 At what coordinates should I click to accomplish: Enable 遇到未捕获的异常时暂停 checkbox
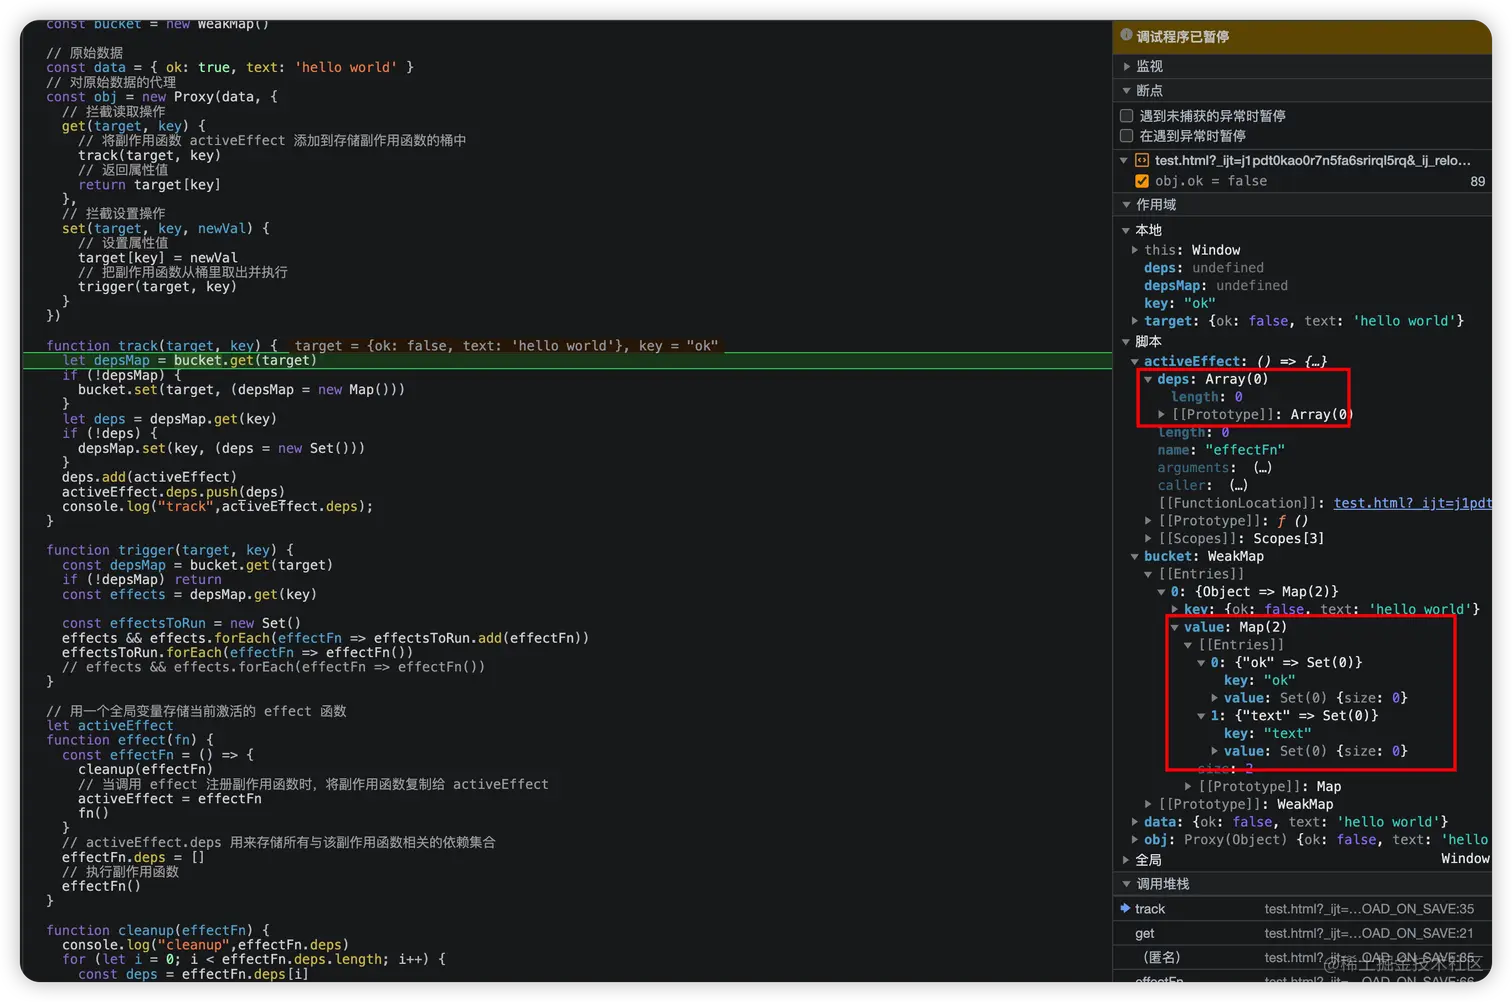[1127, 116]
